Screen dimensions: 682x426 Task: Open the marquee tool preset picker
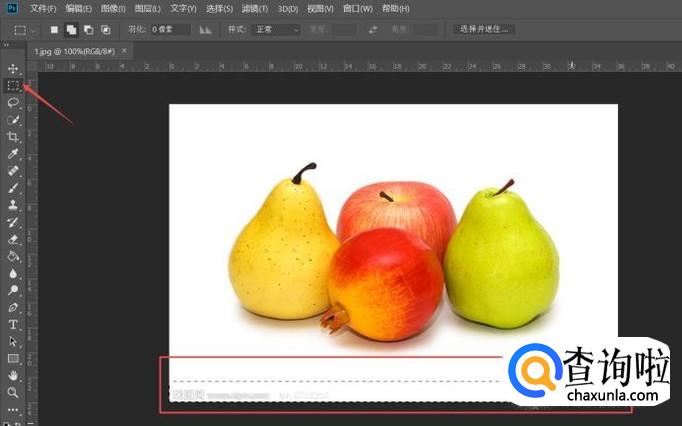24,30
